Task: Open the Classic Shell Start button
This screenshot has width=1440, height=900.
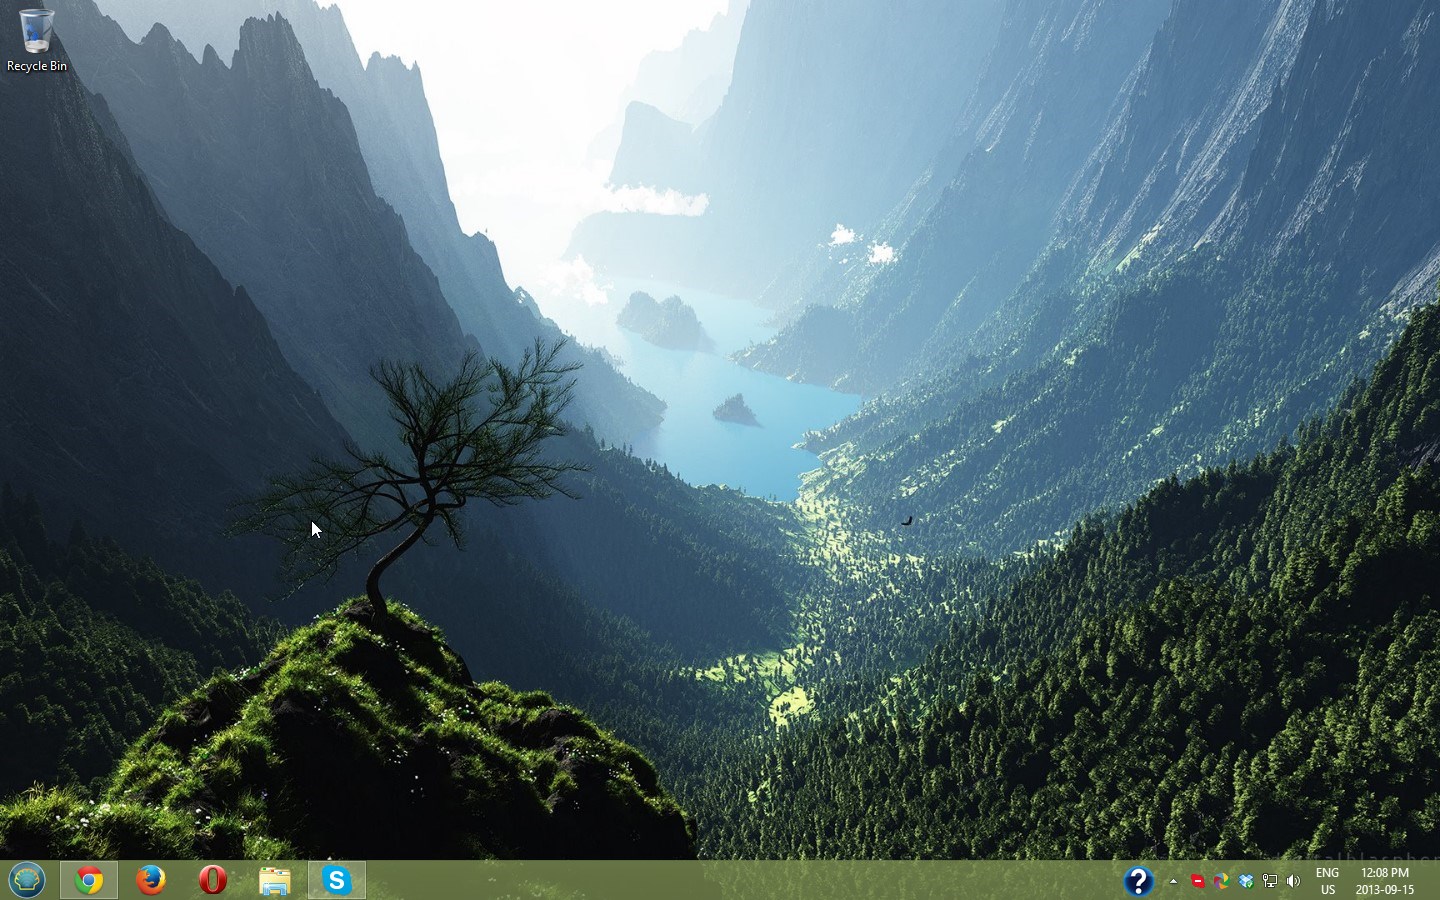Action: [x=27, y=880]
